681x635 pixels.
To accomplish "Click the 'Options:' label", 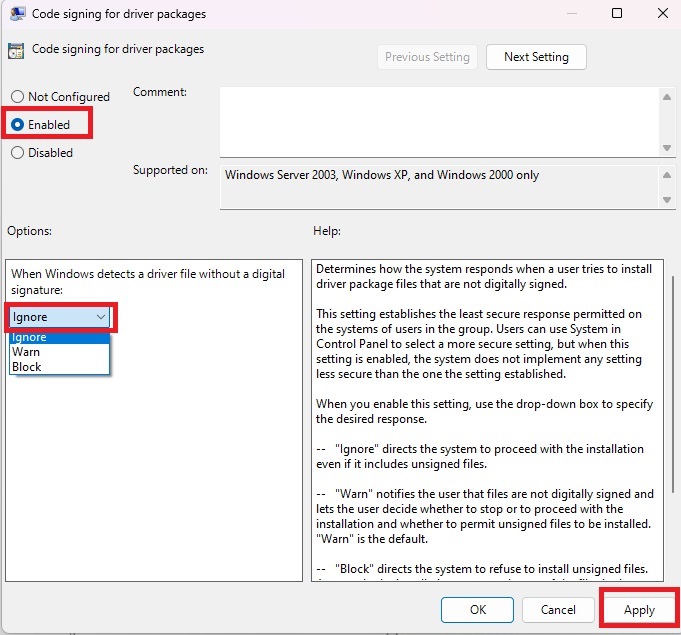I will coord(29,231).
